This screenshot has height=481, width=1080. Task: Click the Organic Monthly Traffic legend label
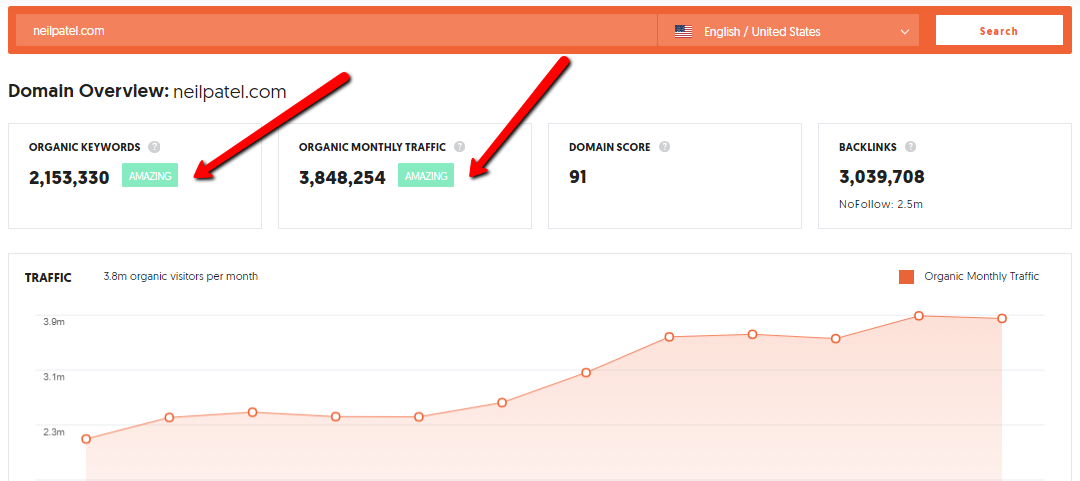pos(982,276)
